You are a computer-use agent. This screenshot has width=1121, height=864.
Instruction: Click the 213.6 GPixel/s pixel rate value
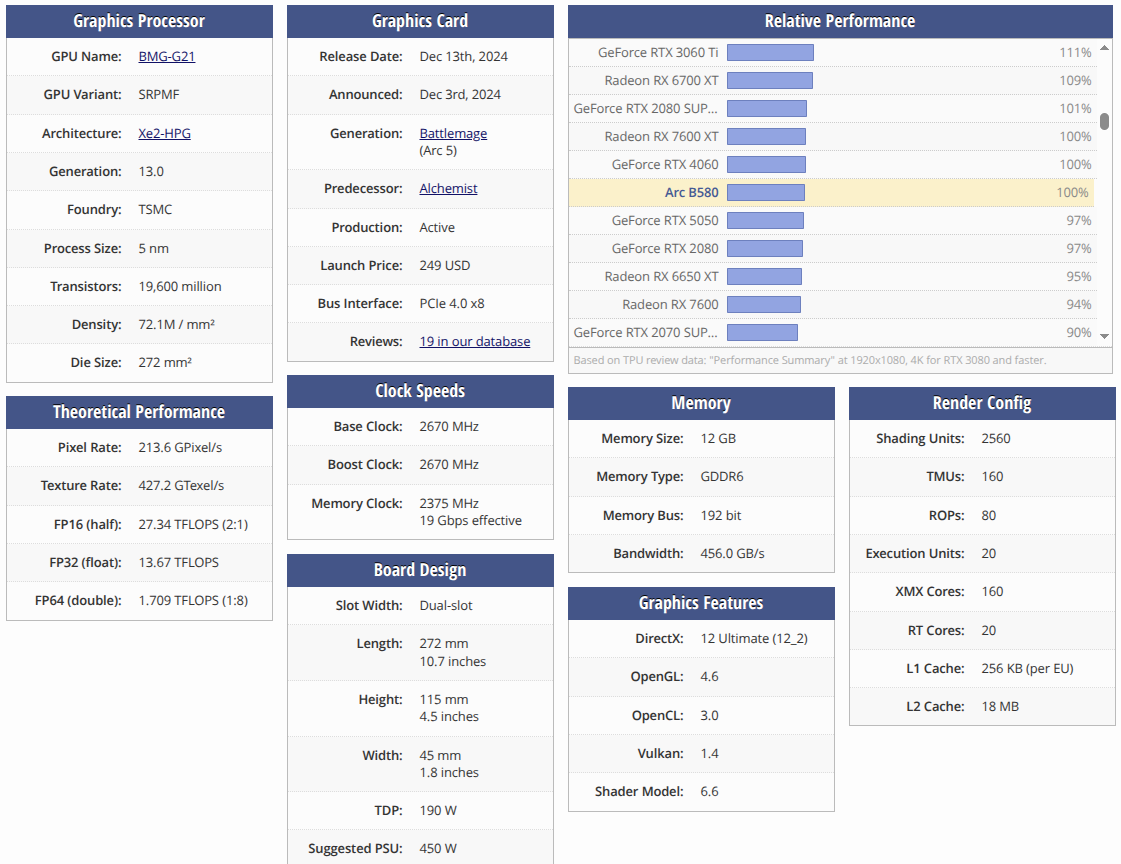point(180,447)
